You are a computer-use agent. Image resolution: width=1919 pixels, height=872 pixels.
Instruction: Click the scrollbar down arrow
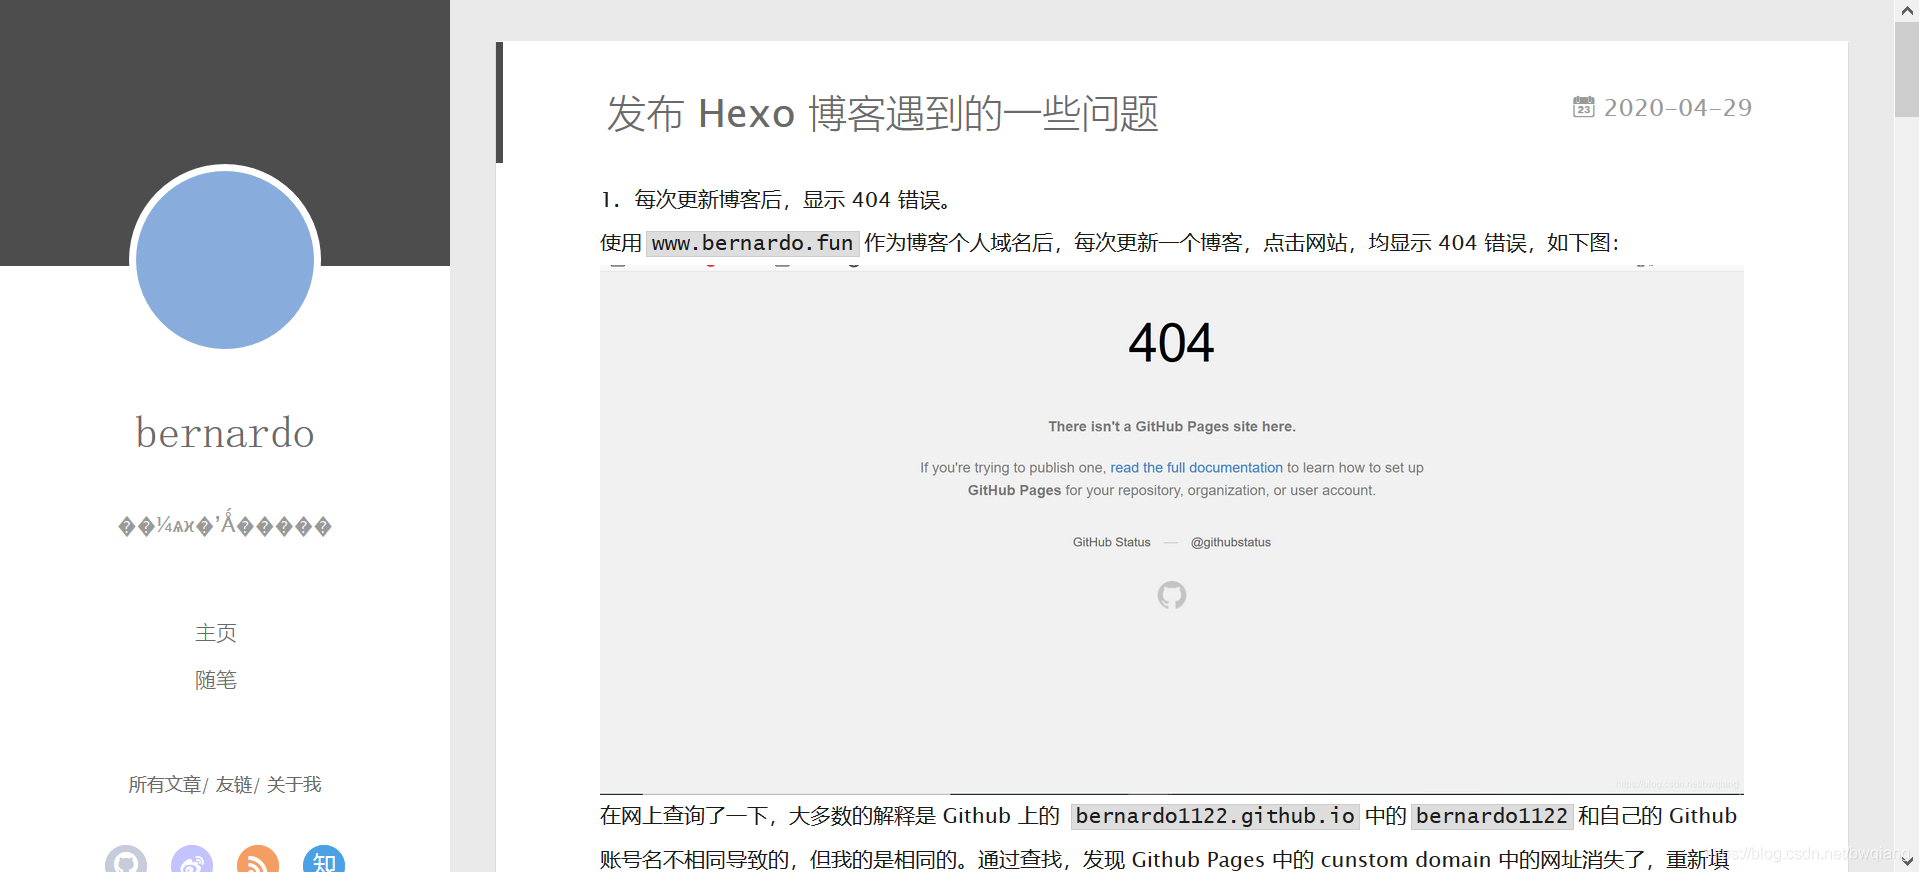1906,861
